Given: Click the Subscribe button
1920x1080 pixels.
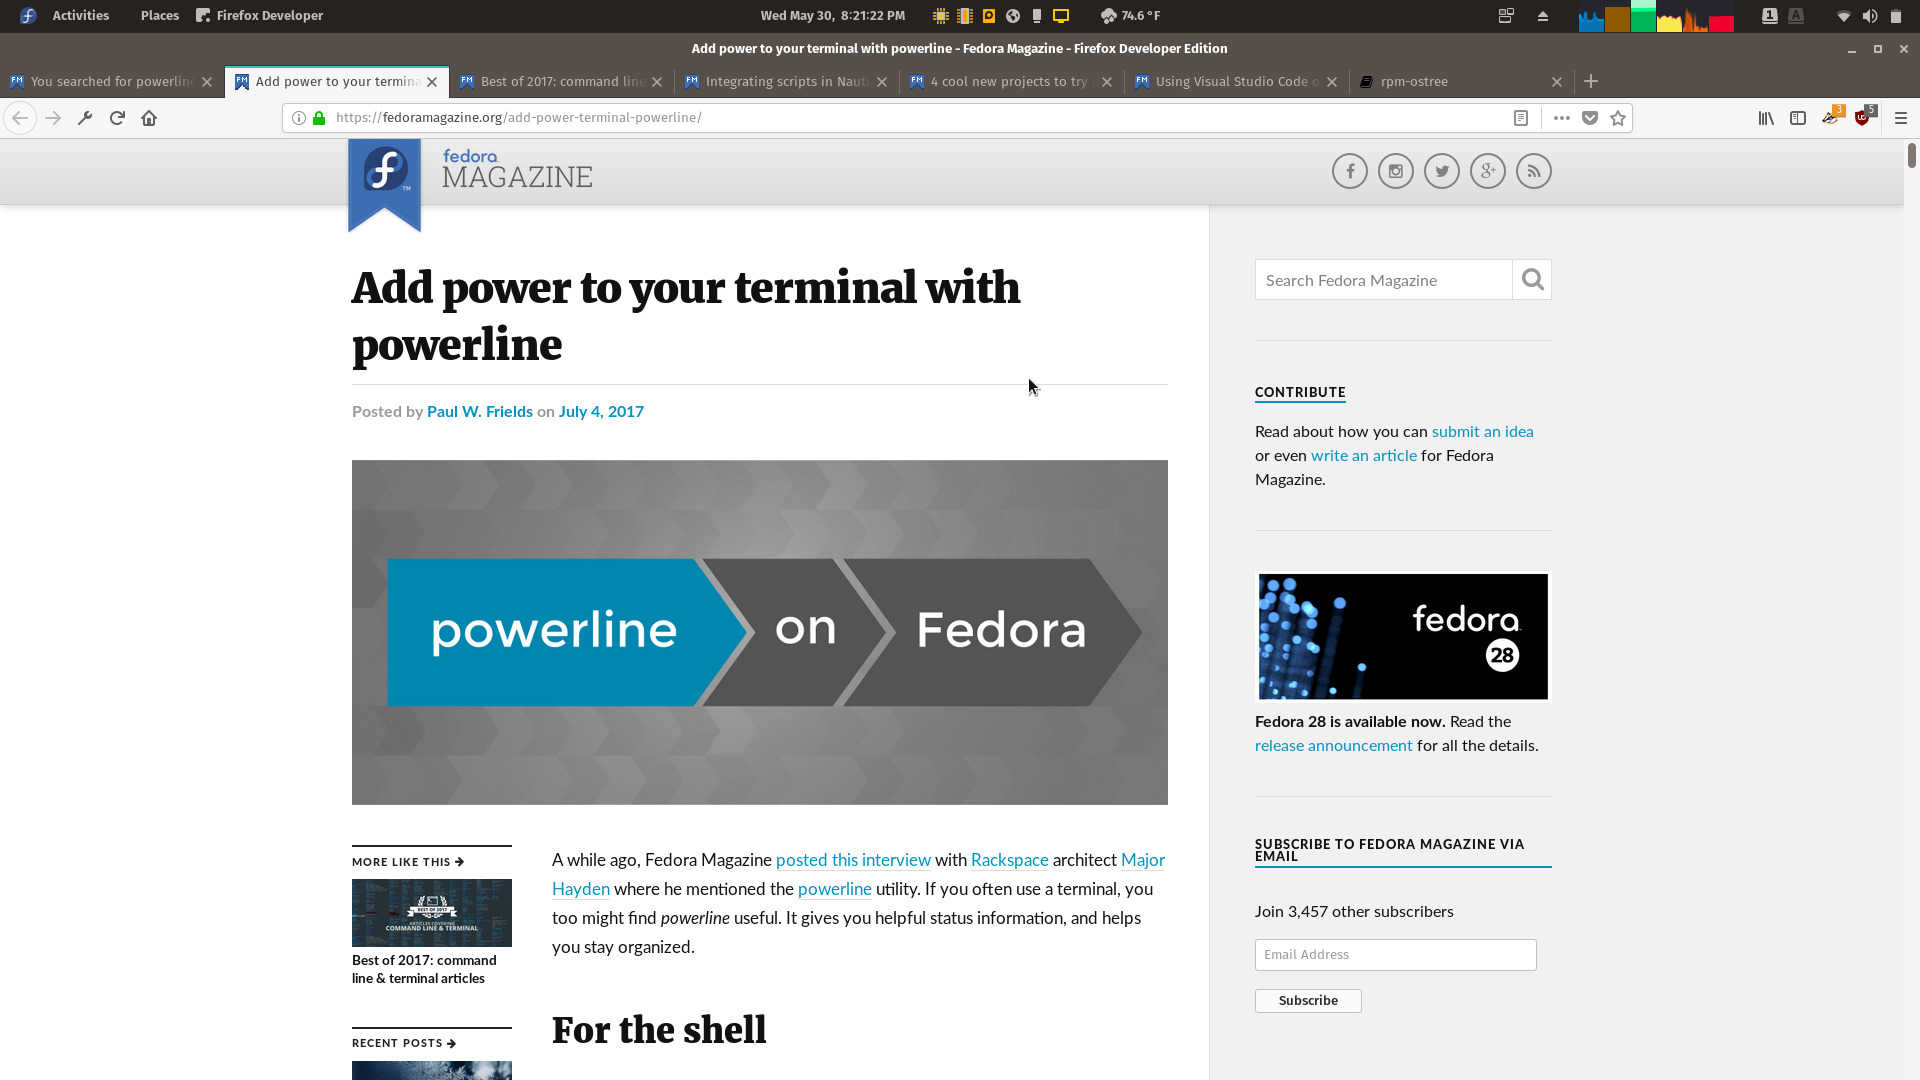Looking at the screenshot, I should coord(1308,1001).
